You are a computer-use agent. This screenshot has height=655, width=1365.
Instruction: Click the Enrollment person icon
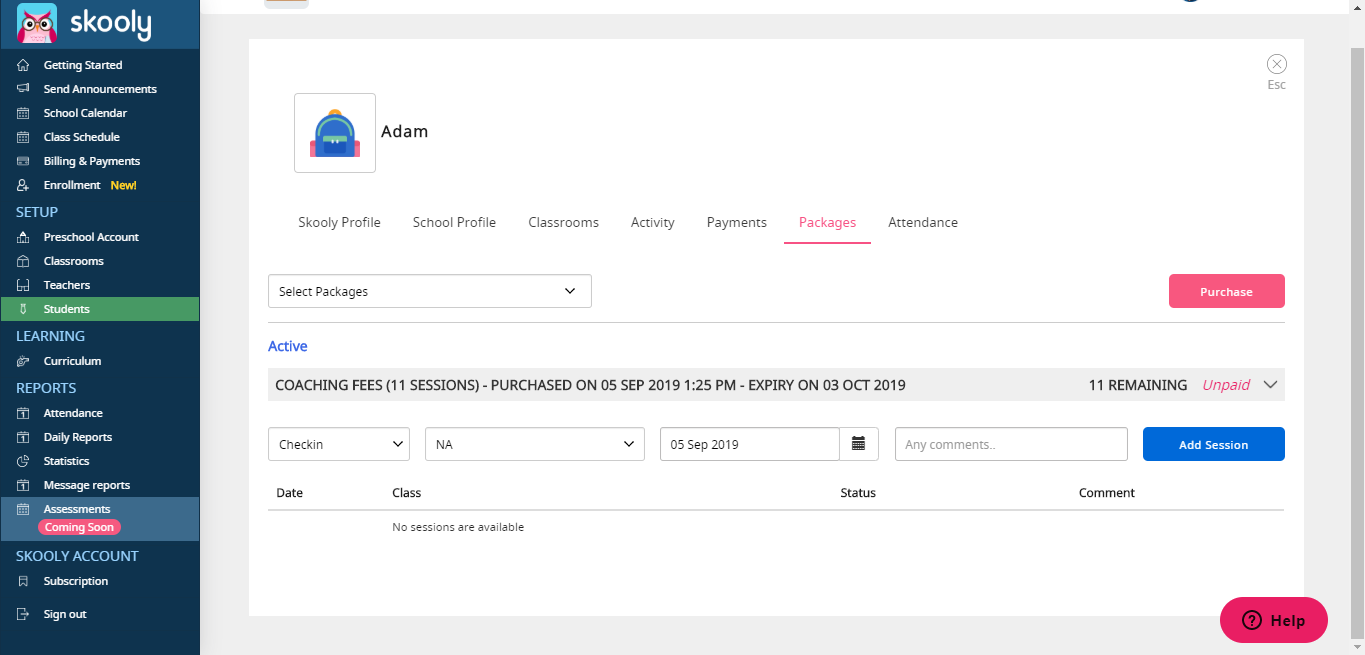23,185
